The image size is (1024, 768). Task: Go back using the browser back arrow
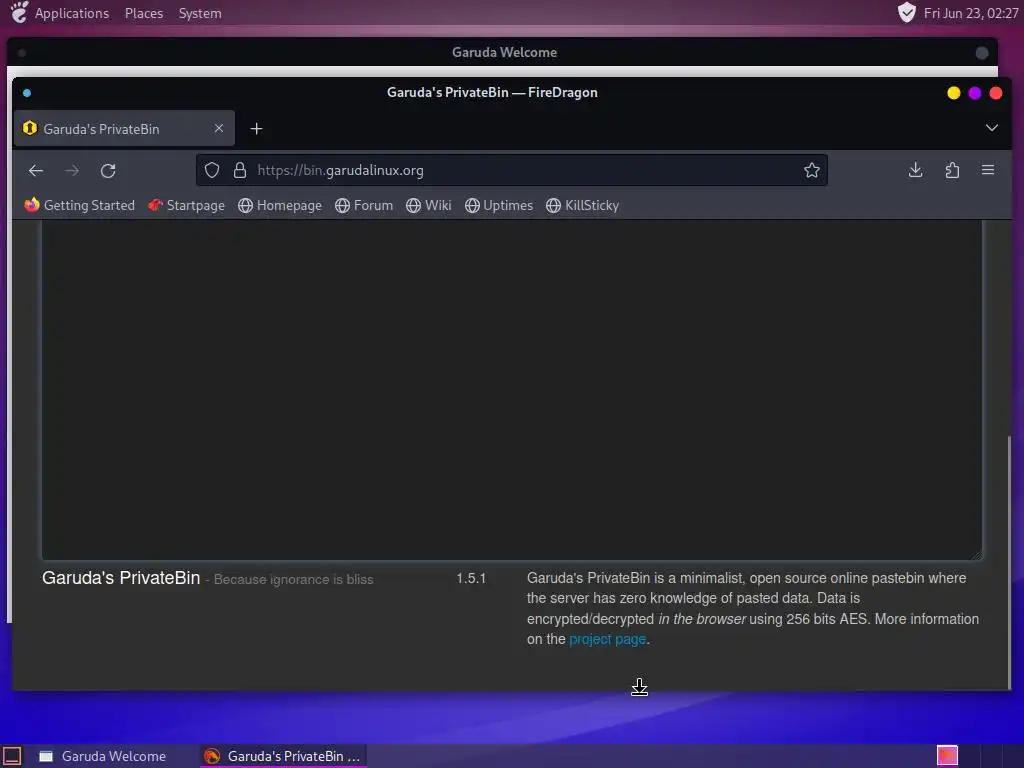pyautogui.click(x=36, y=170)
